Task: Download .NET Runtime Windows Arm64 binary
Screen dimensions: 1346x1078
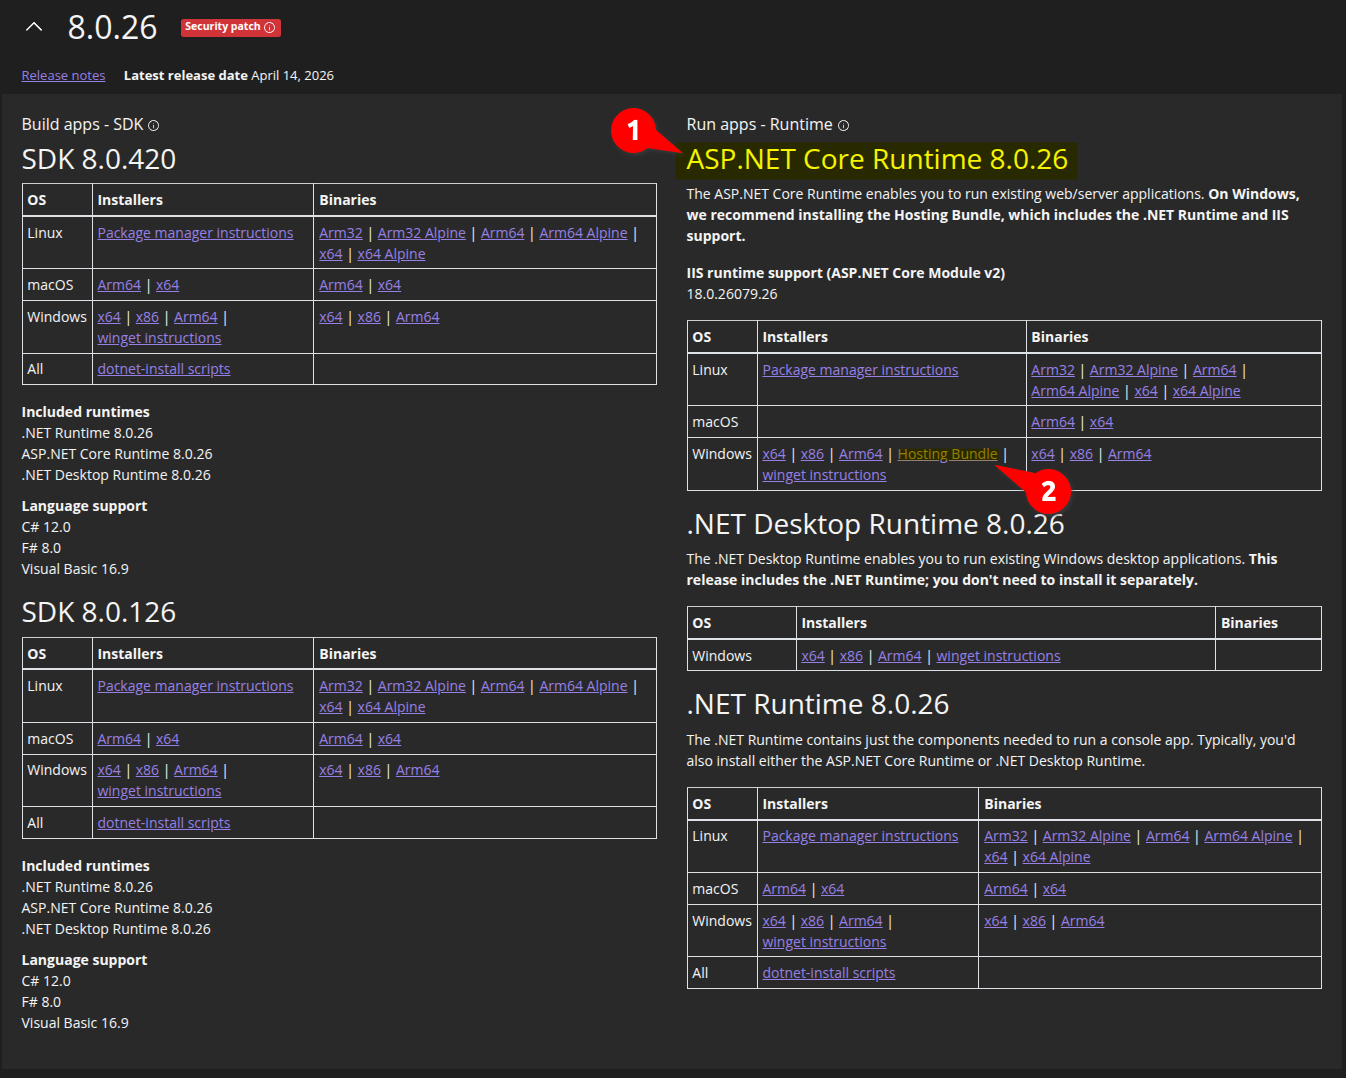Action: tap(1083, 921)
